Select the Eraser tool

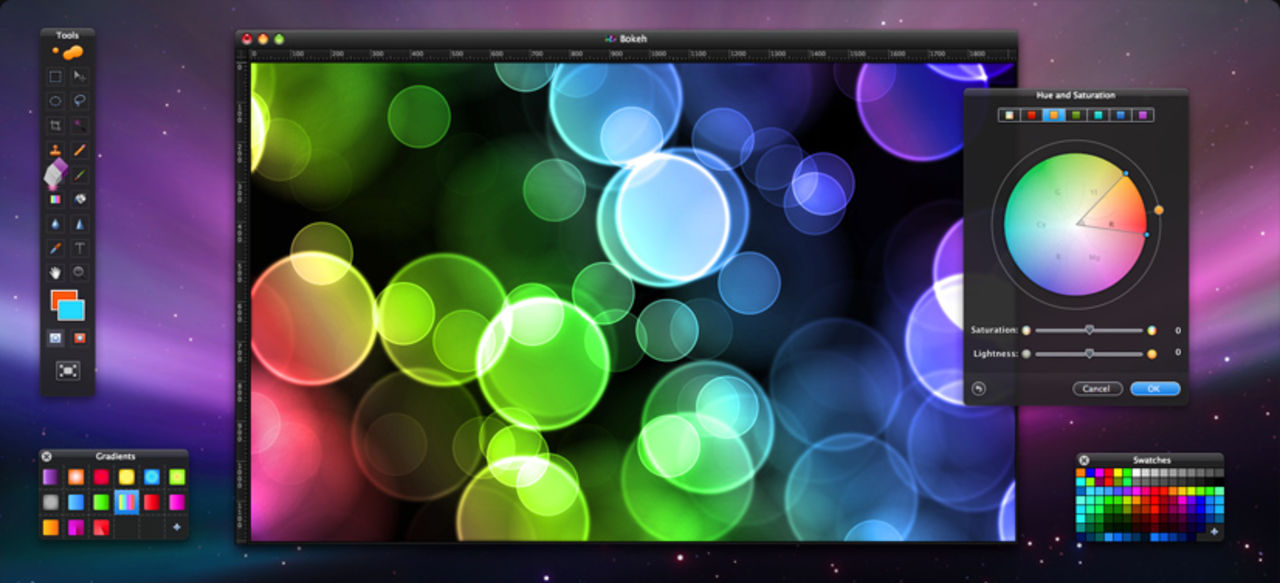pos(54,175)
